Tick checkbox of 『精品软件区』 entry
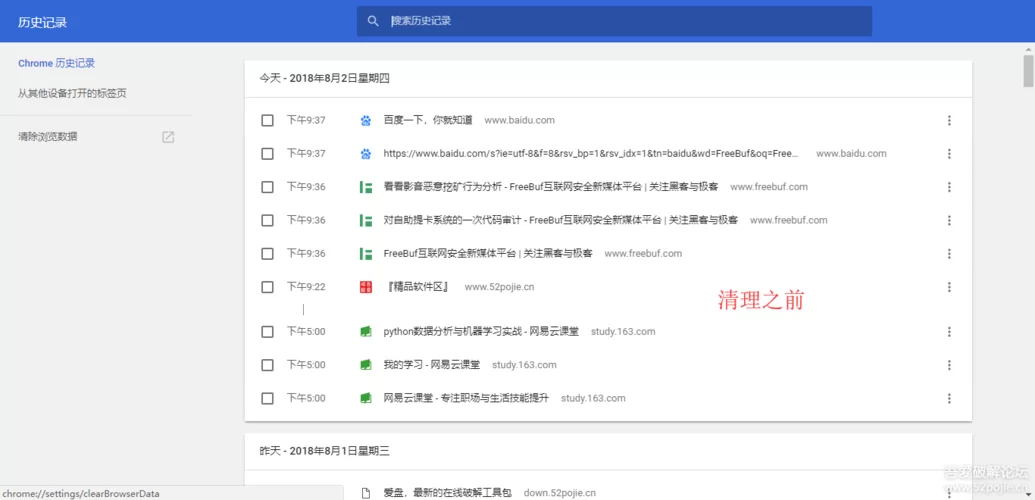 pyautogui.click(x=267, y=287)
